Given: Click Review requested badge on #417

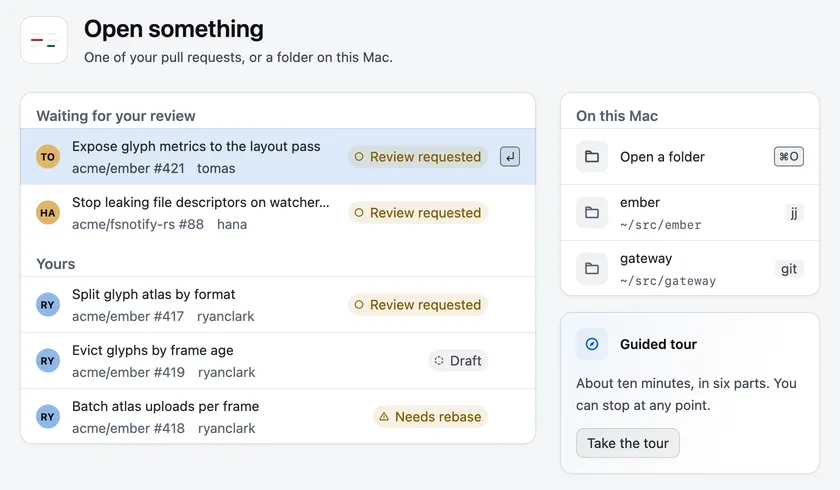Looking at the screenshot, I should 418,305.
